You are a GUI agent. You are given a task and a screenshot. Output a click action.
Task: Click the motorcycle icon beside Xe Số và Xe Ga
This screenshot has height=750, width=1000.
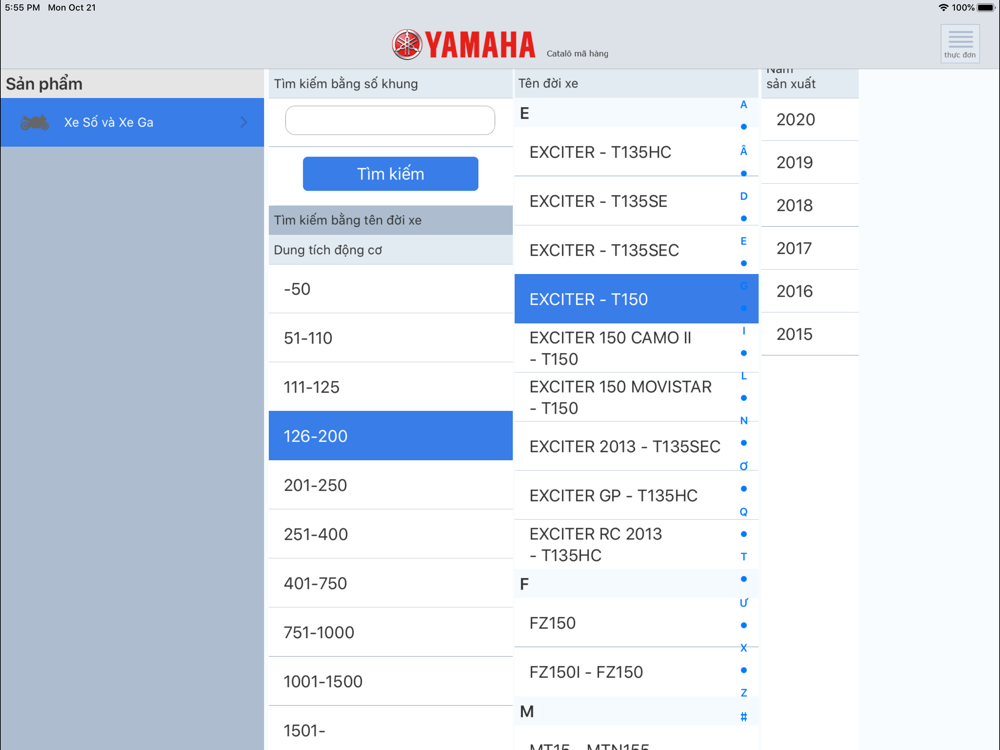[x=35, y=123]
